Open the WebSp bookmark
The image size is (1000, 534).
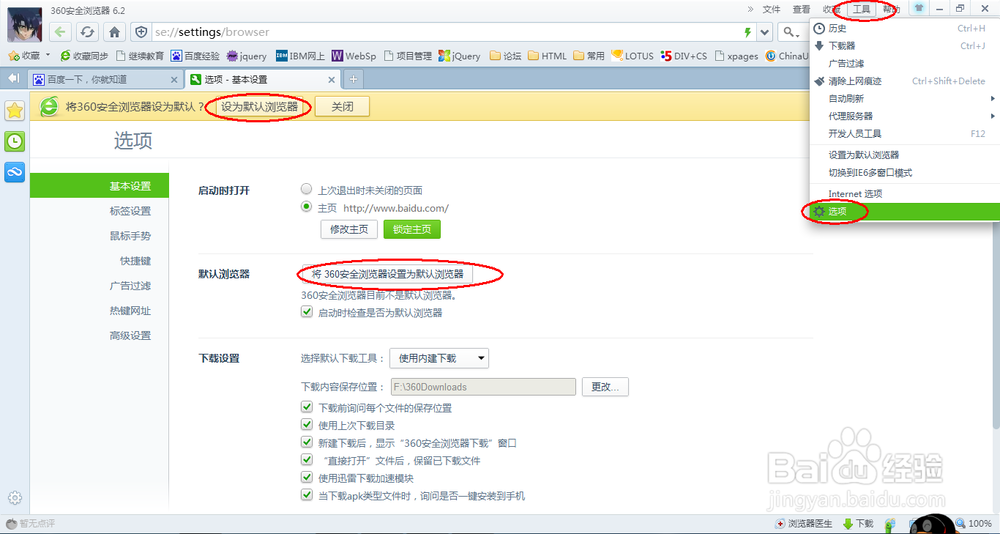354,56
